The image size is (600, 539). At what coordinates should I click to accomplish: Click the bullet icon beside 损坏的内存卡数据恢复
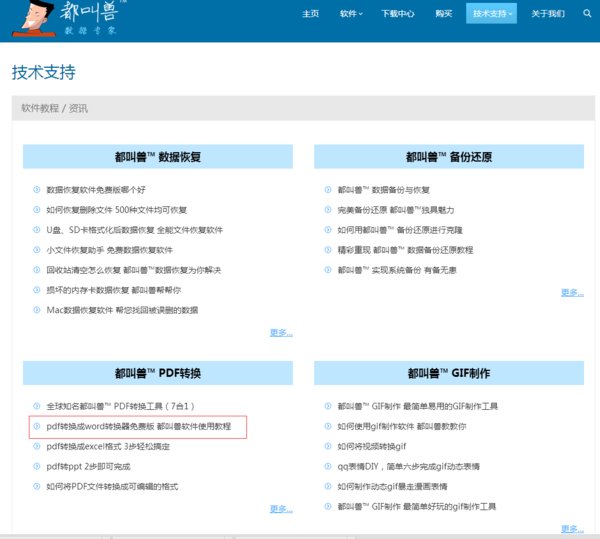[x=37, y=290]
